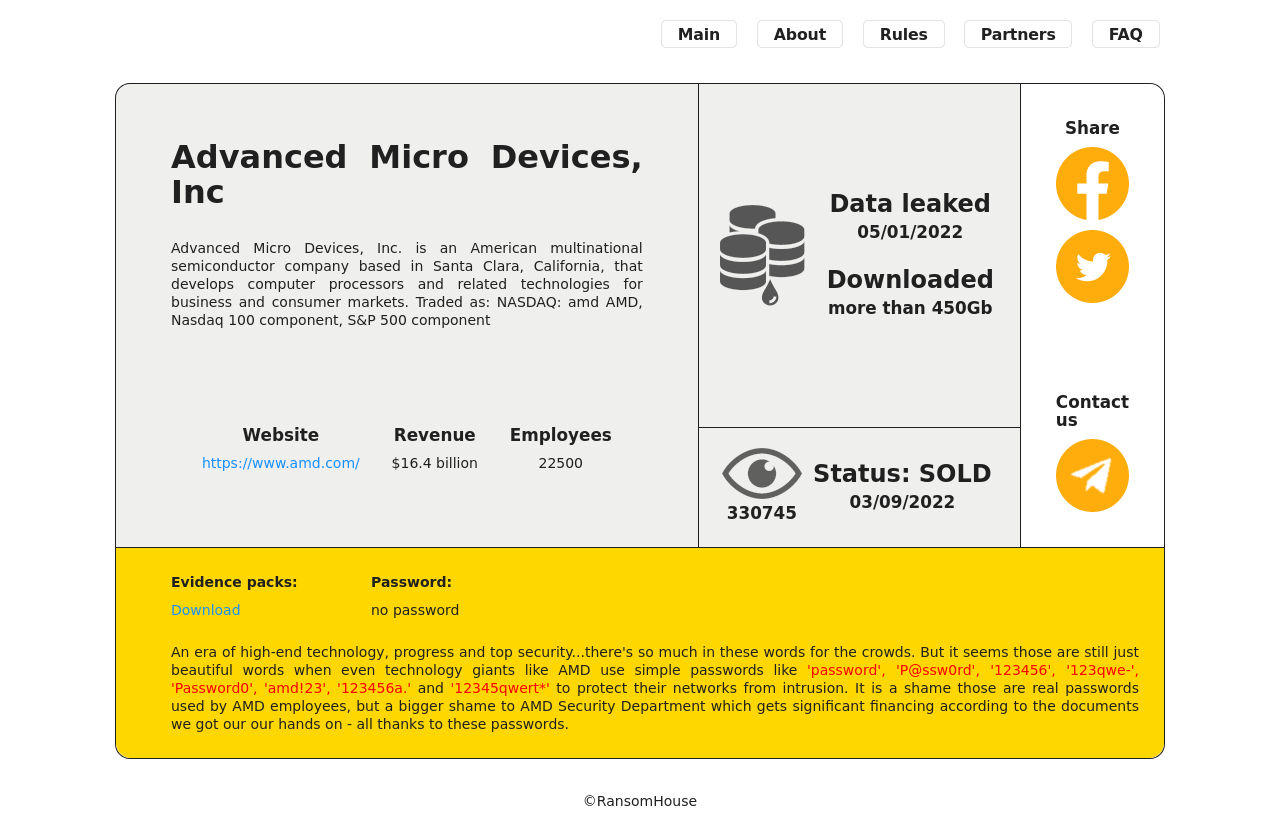Click the $16.4 billion revenue value

[434, 463]
